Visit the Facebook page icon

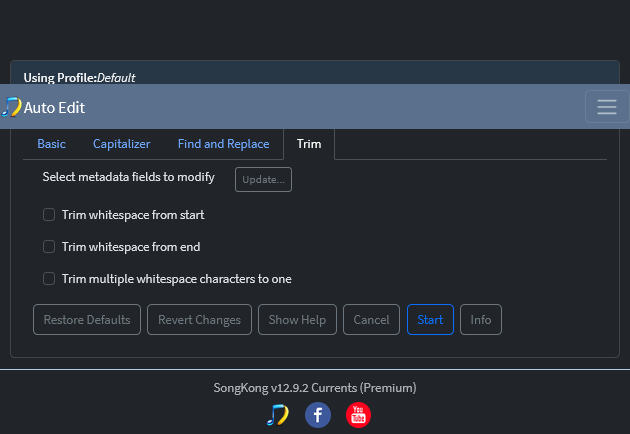(318, 415)
